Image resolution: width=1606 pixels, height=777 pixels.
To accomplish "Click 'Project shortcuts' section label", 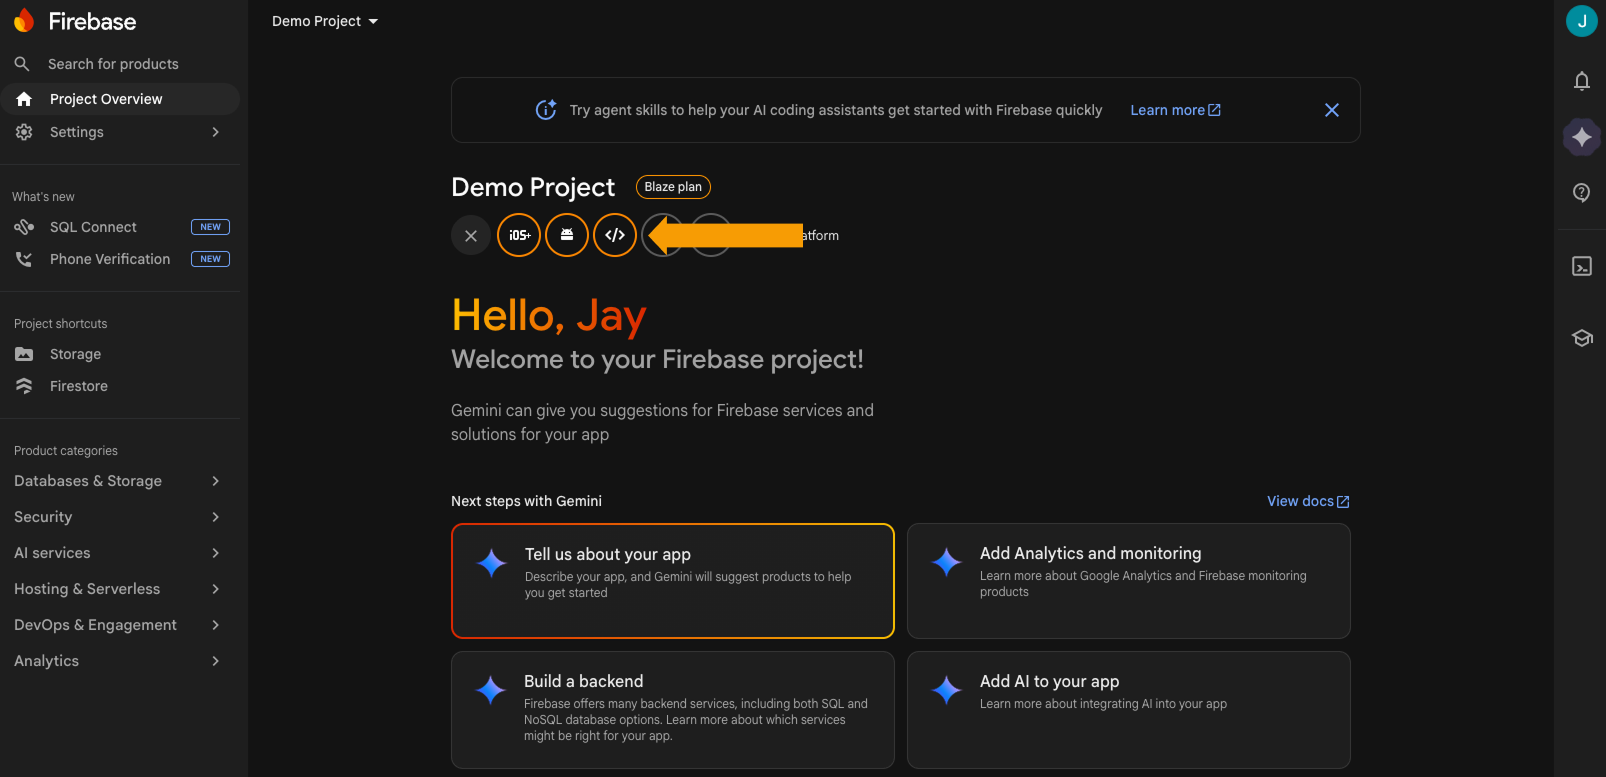I will tap(60, 324).
